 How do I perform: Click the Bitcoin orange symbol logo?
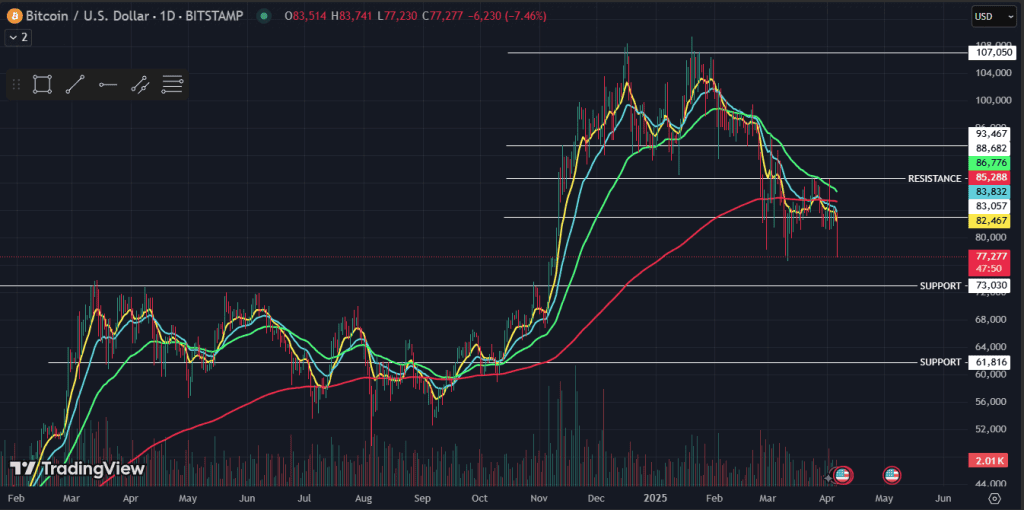[14, 16]
